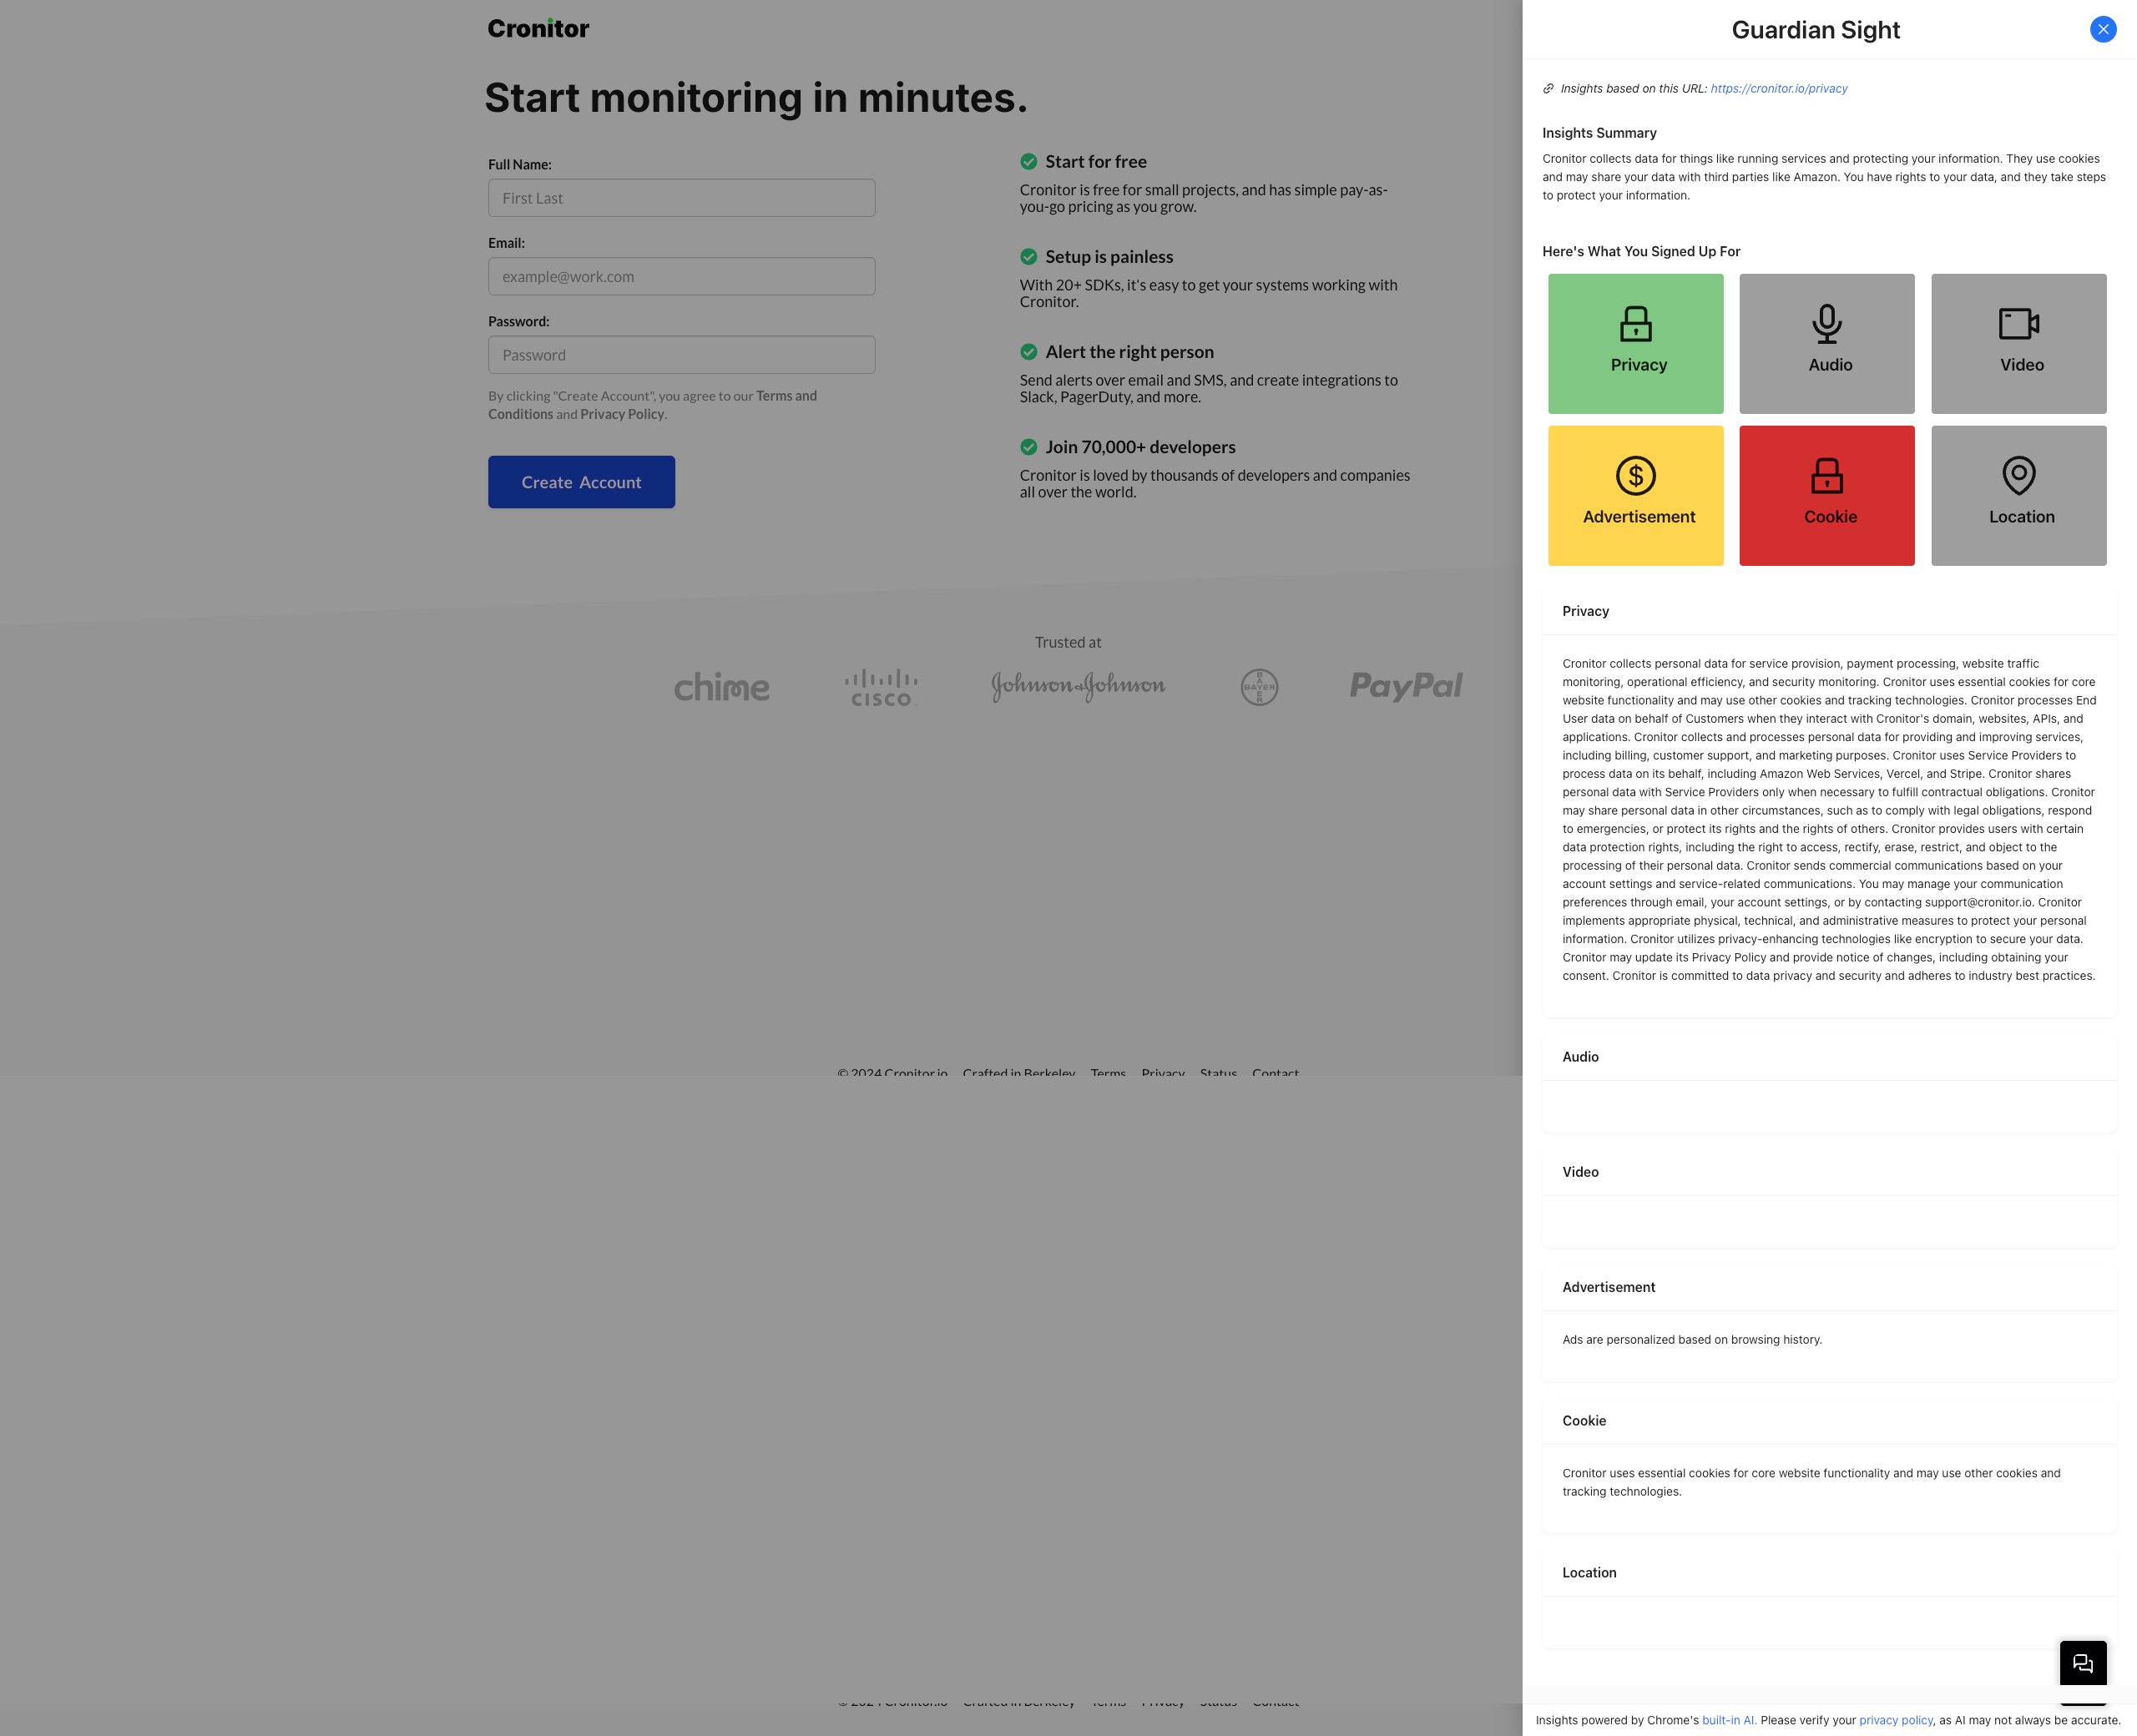Click the link icon beside Insights URL
2137x1736 pixels.
[1548, 89]
